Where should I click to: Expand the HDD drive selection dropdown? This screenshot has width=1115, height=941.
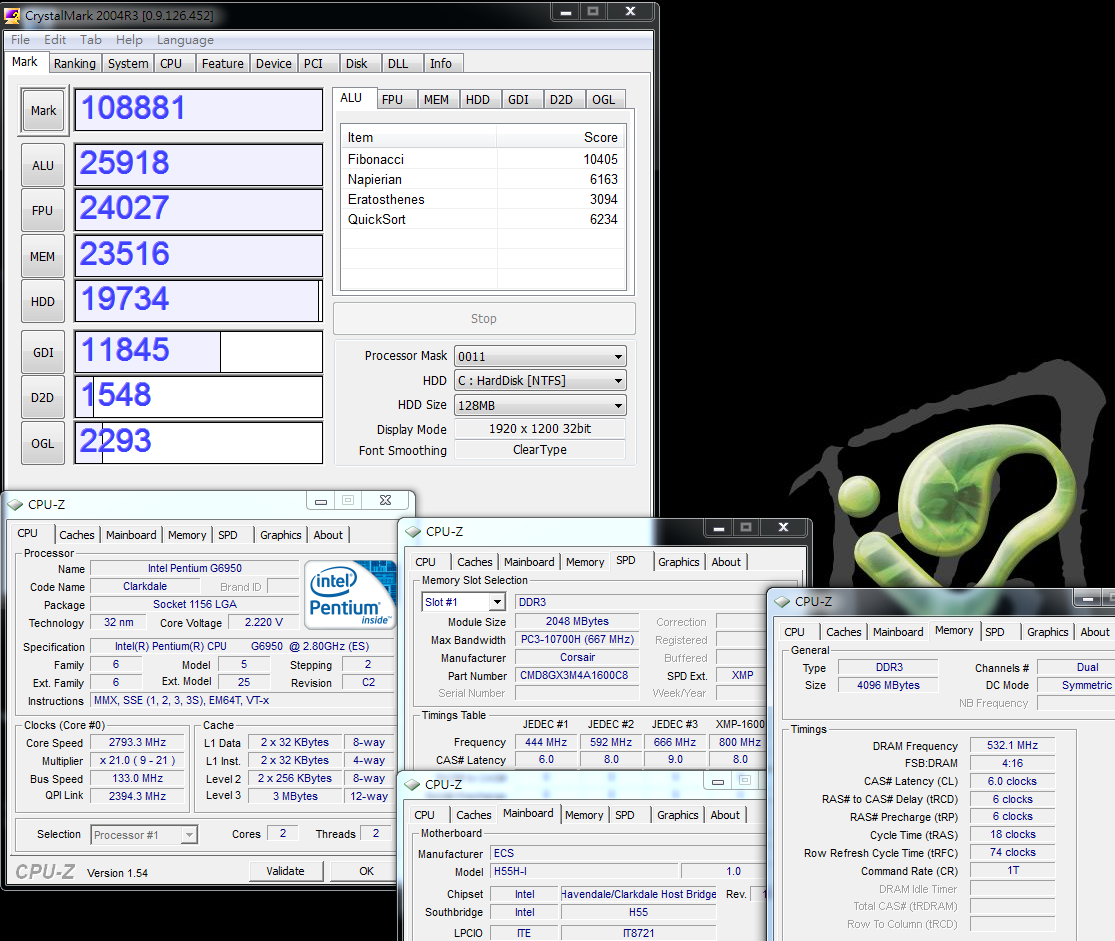point(540,381)
